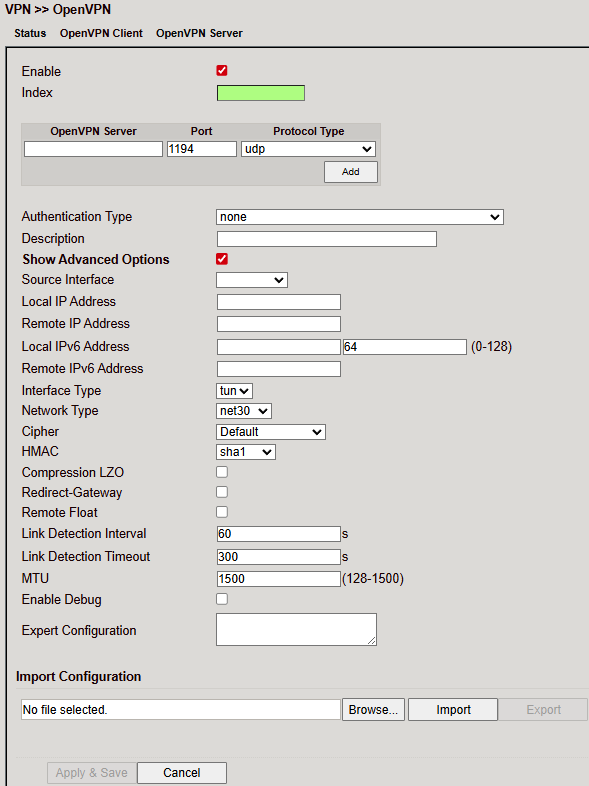Open the Cipher Default dropdown
Viewport: 589px width, 786px height.
[x=271, y=432]
